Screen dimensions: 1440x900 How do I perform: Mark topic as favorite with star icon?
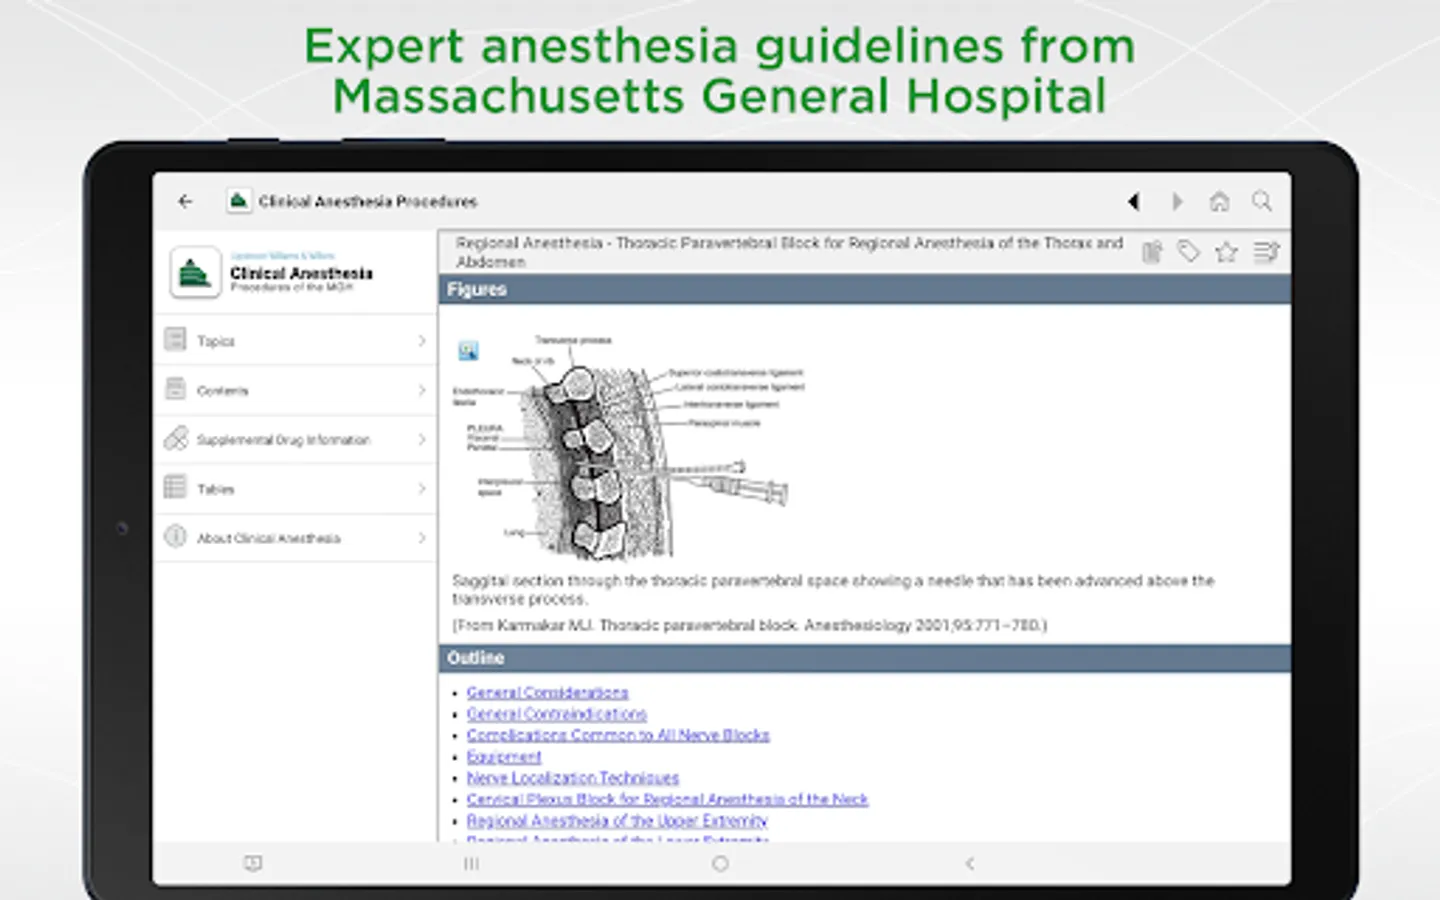tap(1226, 252)
